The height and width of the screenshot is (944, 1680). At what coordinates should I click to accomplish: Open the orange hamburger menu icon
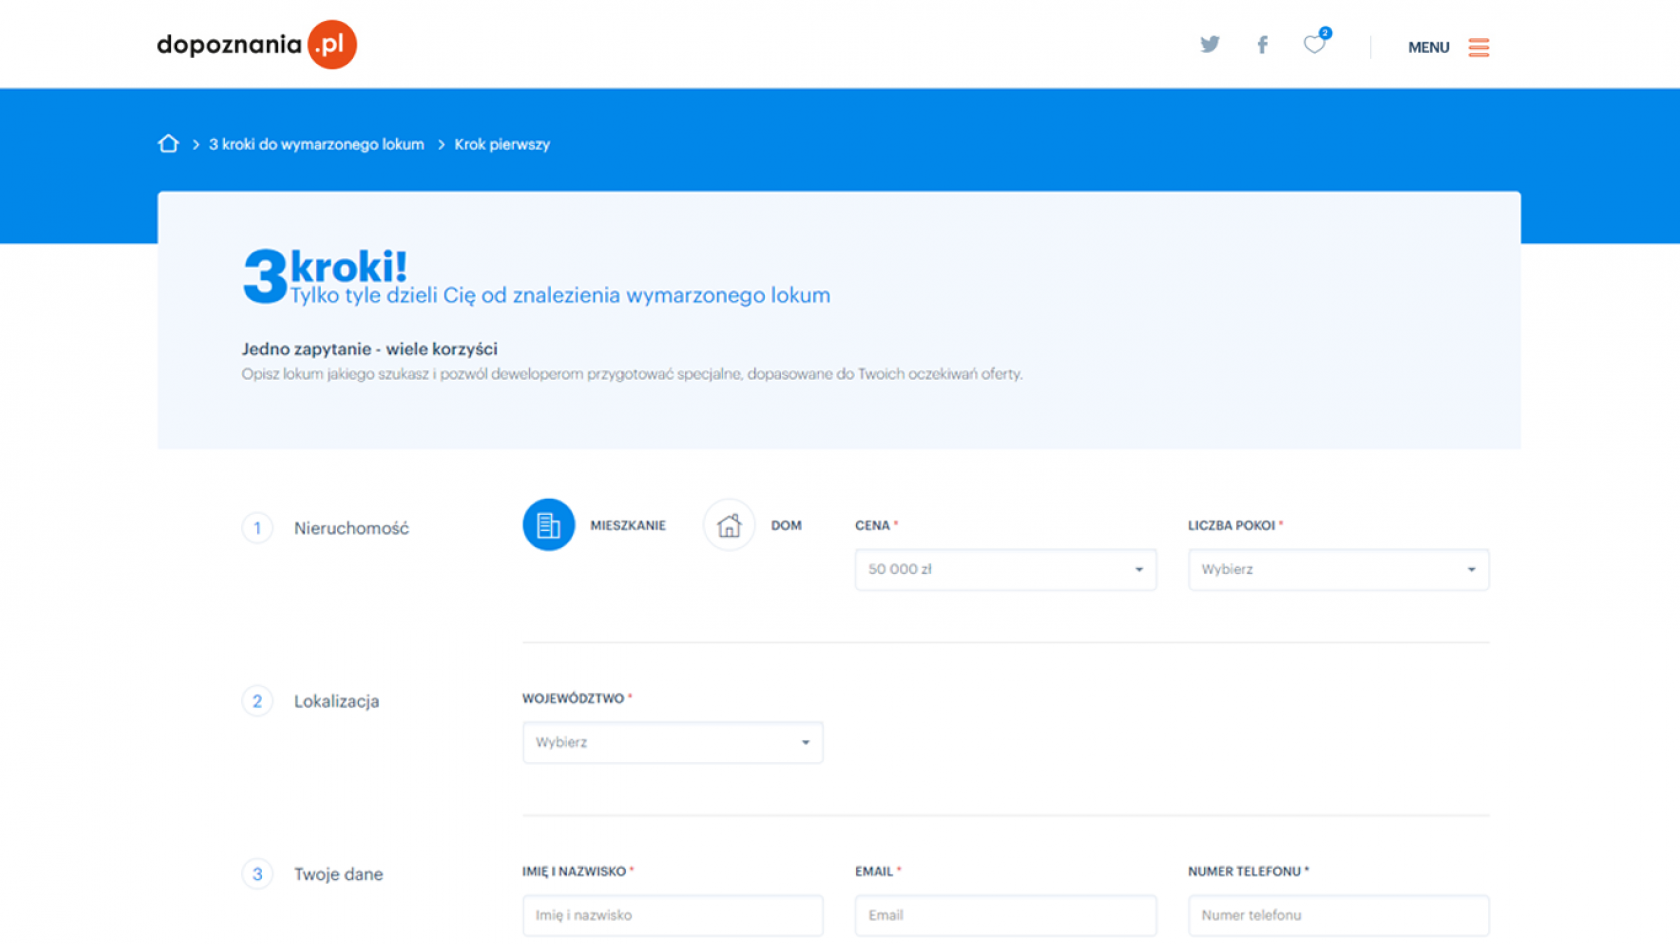1478,47
